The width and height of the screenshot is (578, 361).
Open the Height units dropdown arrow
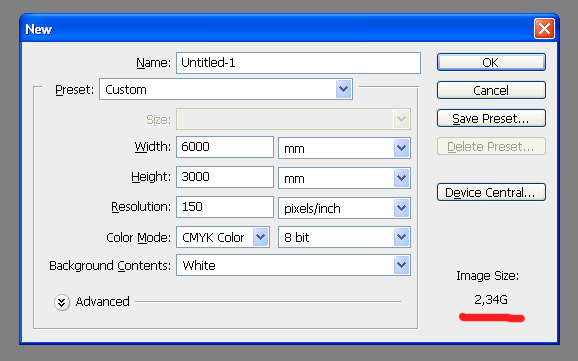point(401,178)
